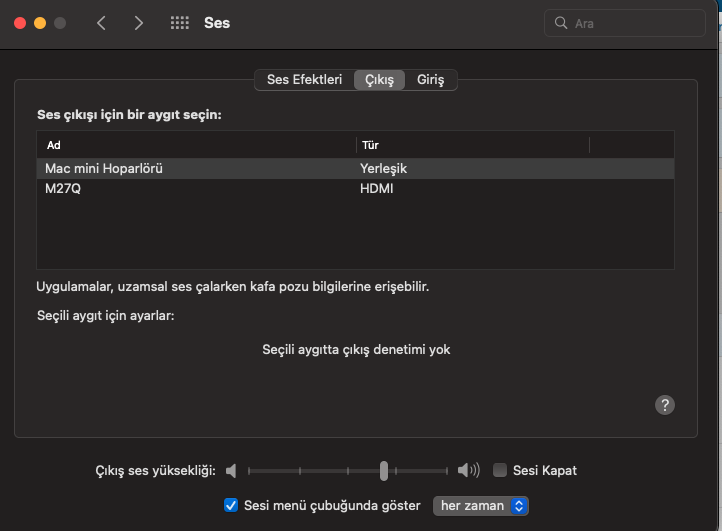Image resolution: width=722 pixels, height=531 pixels.
Task: Switch to the Ses Efektleri tab
Action: pyautogui.click(x=304, y=80)
